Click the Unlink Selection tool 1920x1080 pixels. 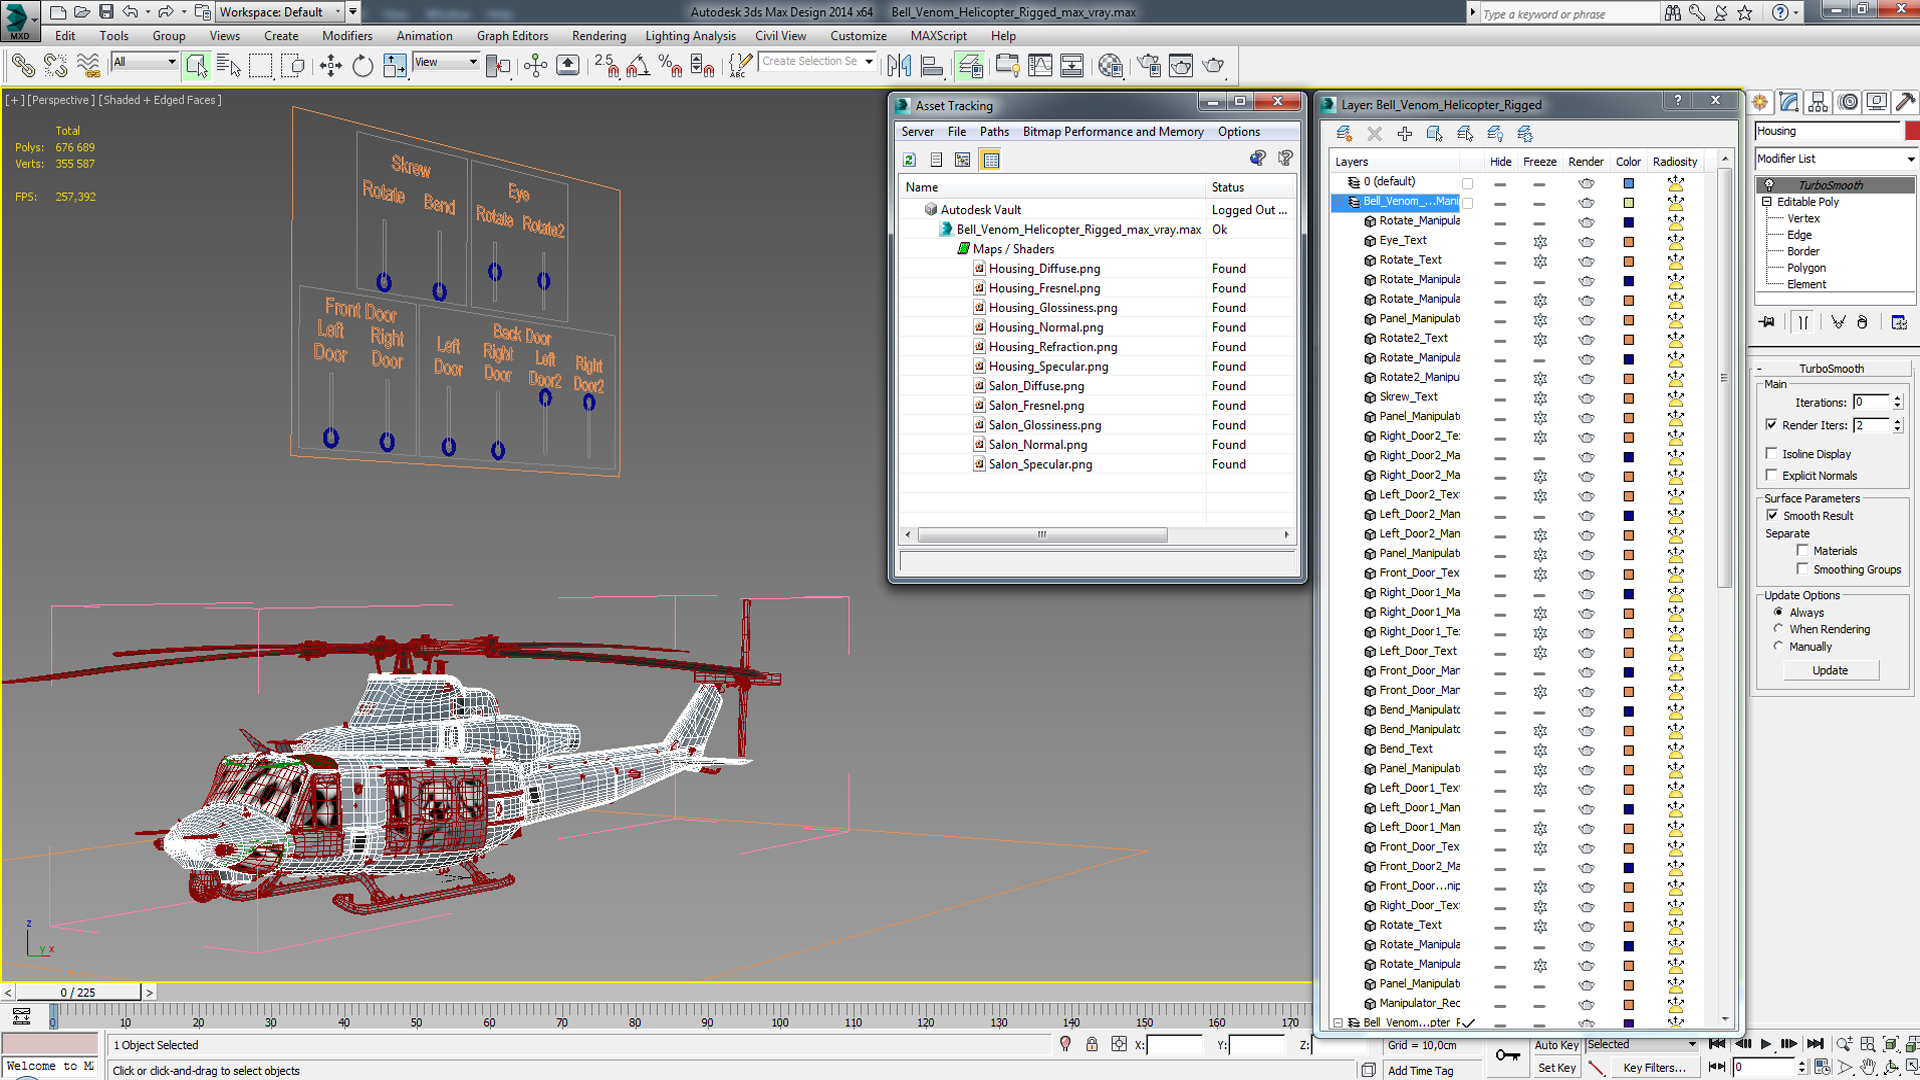pos(55,66)
